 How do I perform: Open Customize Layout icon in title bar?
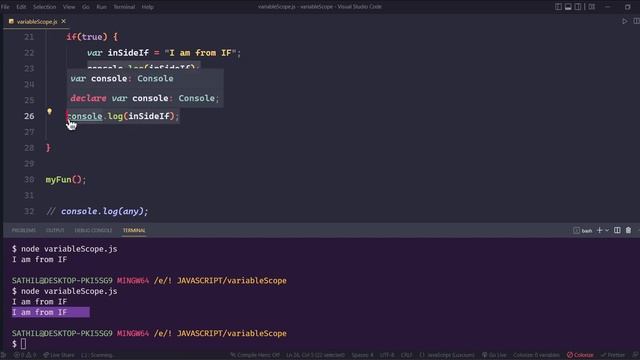pos(591,7)
